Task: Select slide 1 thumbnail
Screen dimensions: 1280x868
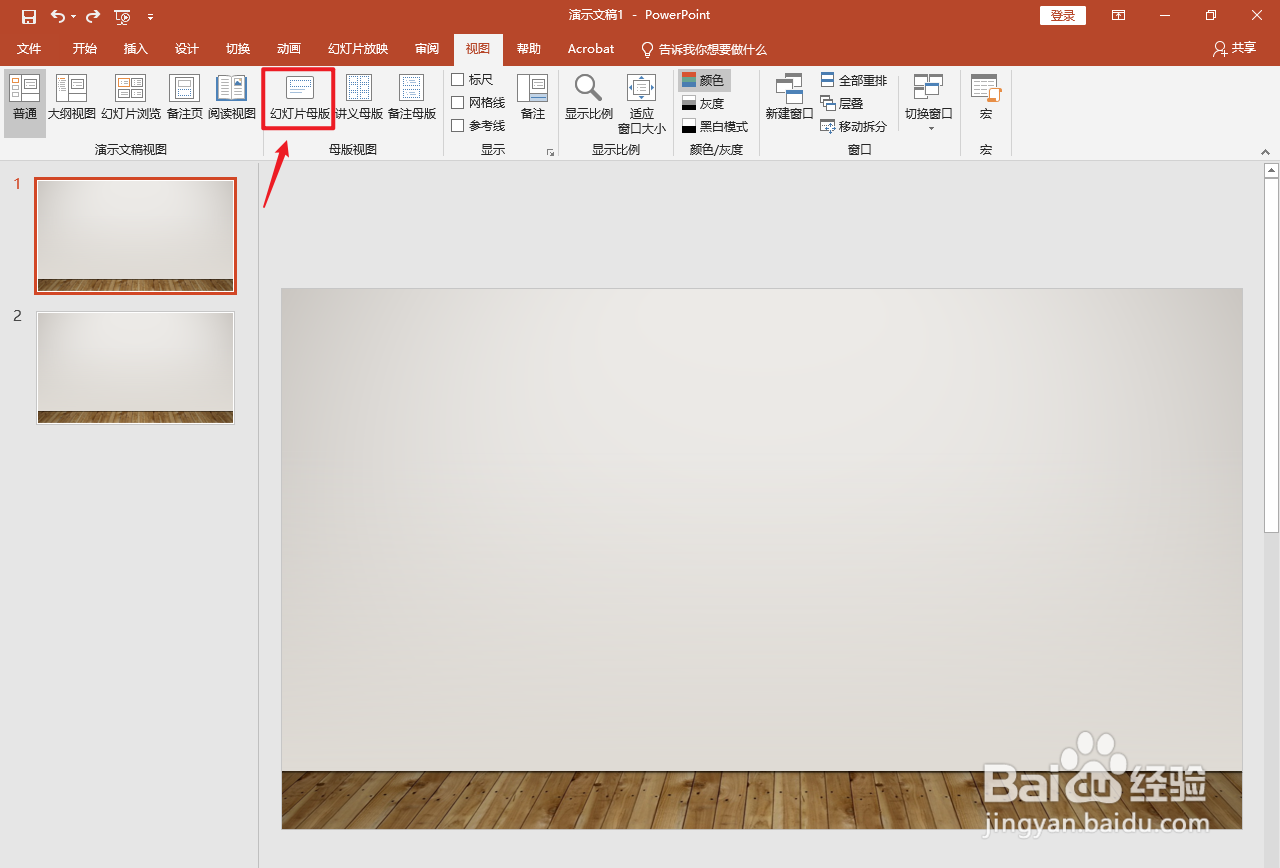Action: coord(136,236)
